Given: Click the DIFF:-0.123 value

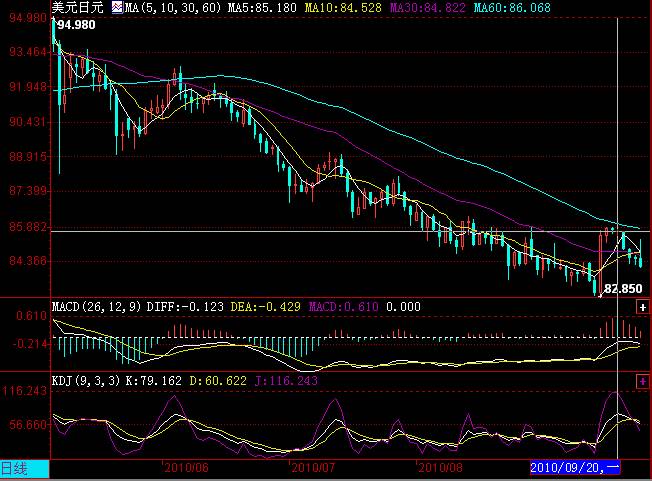Looking at the screenshot, I should click(x=185, y=307).
